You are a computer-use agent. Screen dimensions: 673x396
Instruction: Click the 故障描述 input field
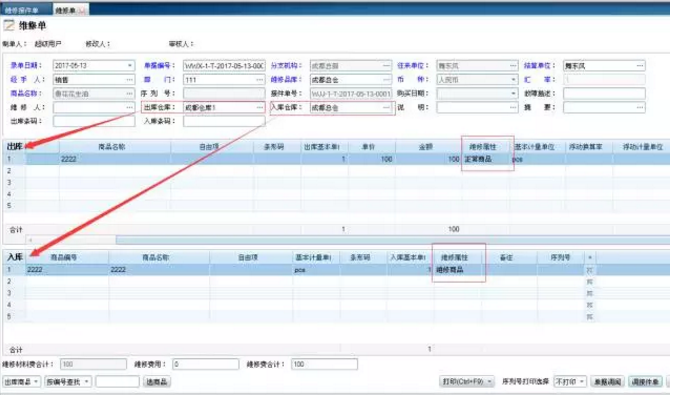[604, 94]
